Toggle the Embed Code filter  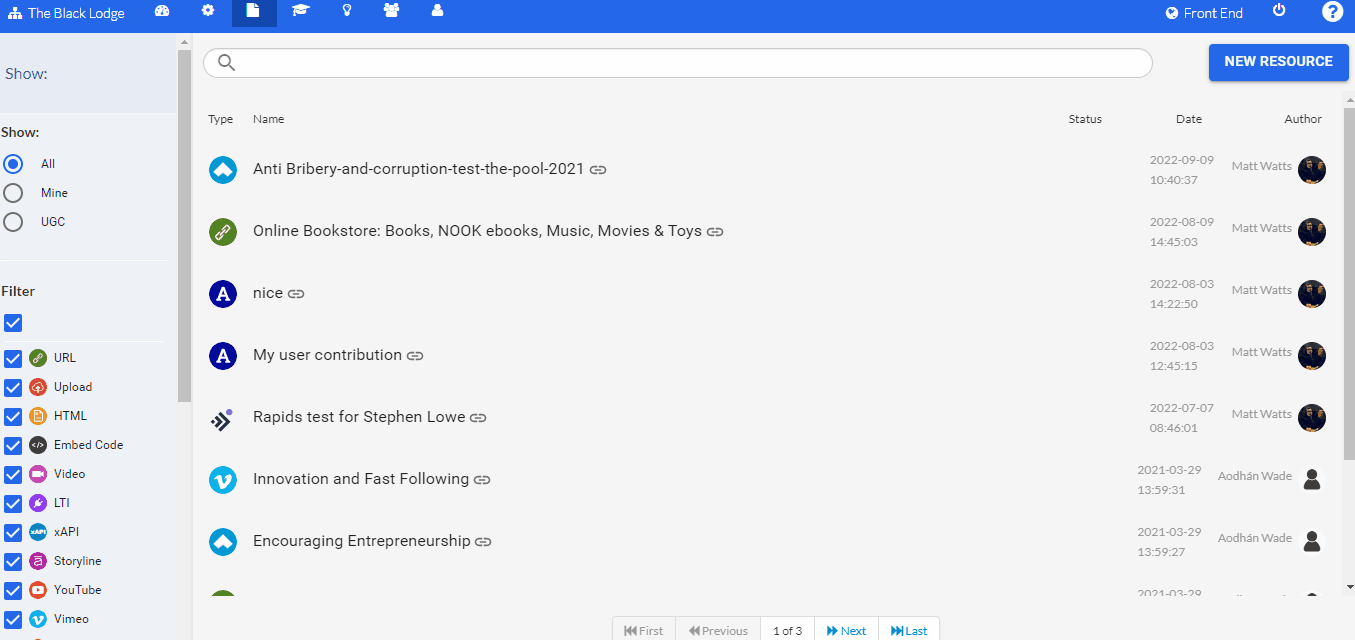12,445
